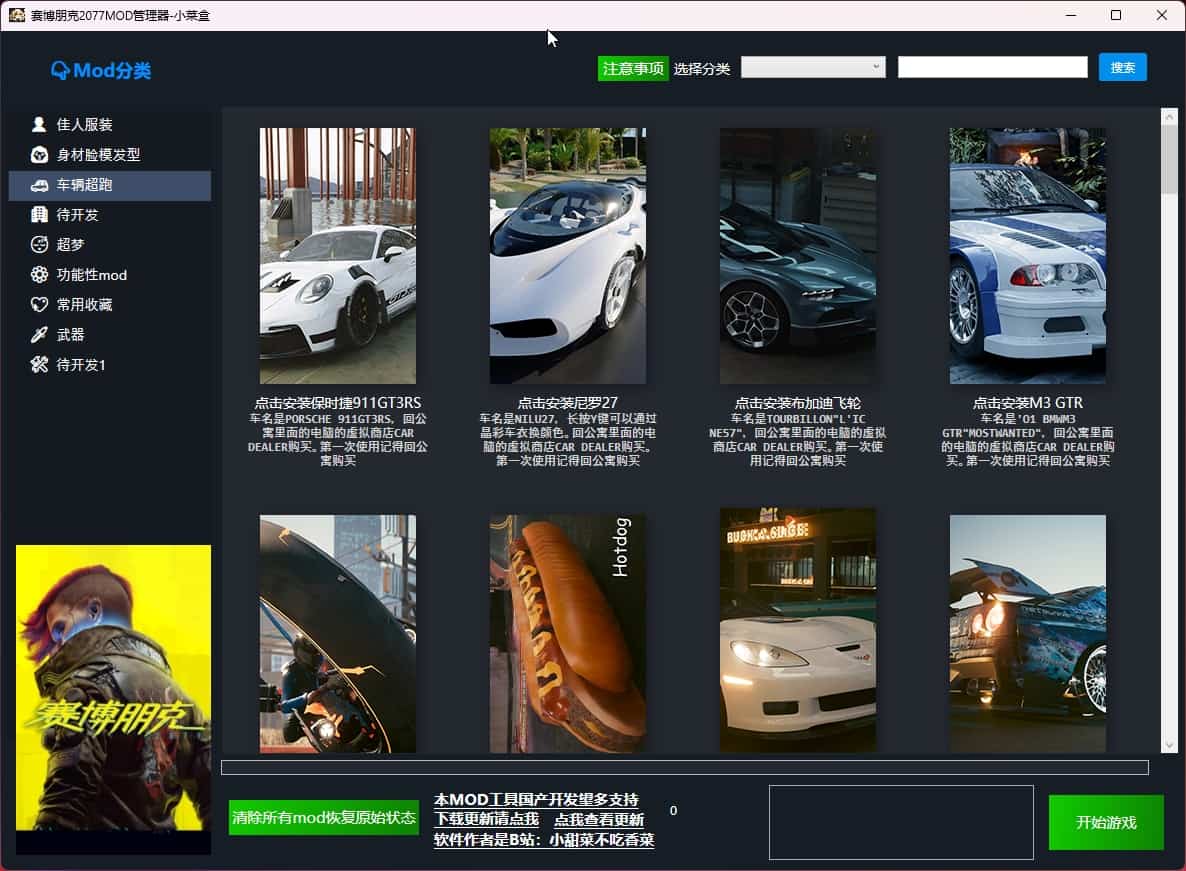
Task: Click the scroll down arrow of mod list
Action: (x=1169, y=745)
